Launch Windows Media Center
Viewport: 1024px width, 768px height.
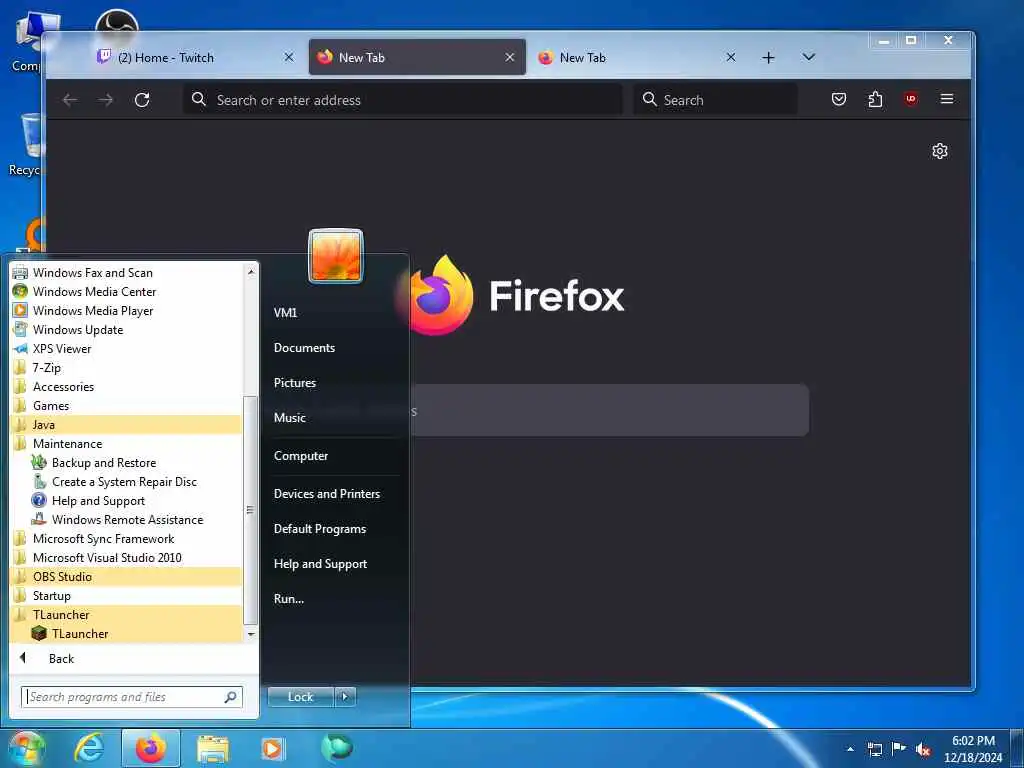coord(126,292)
